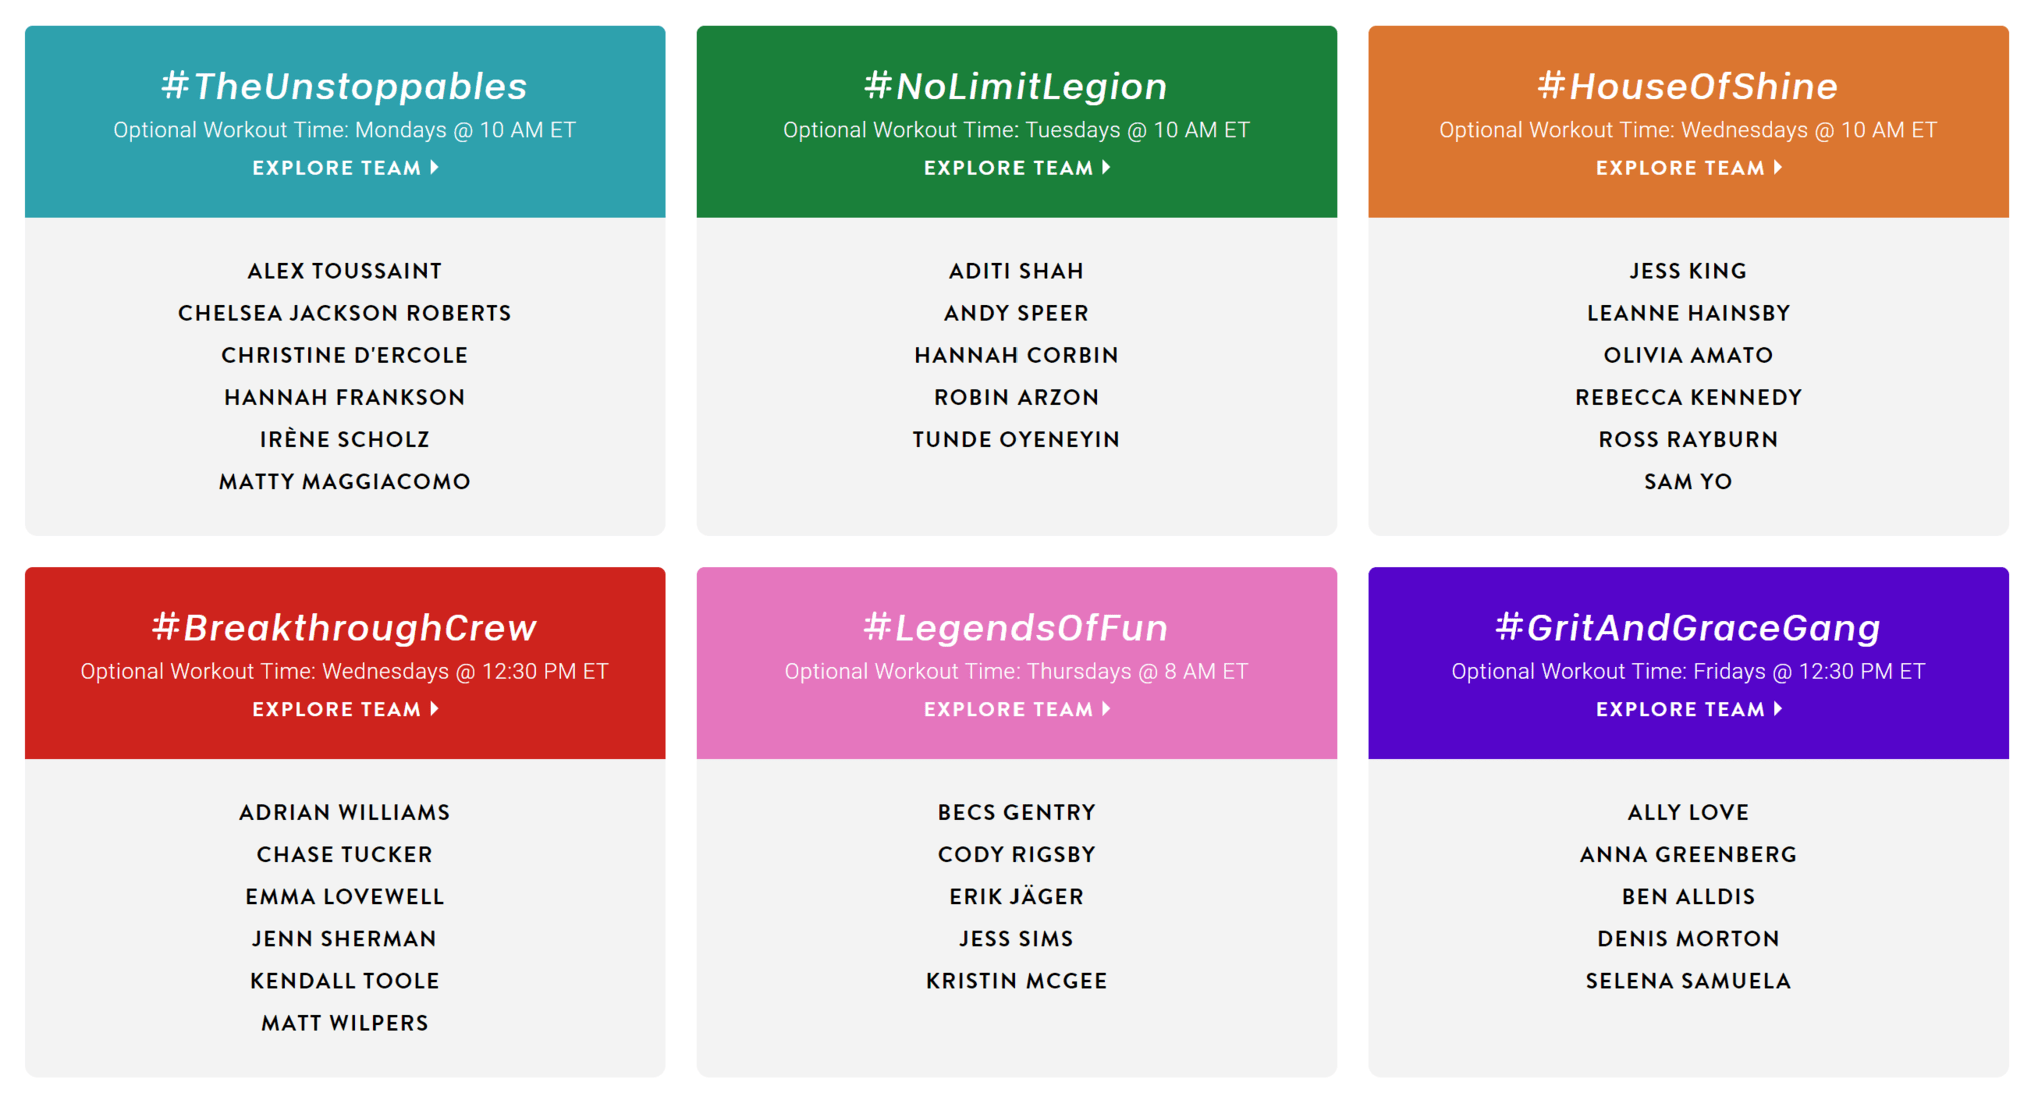The height and width of the screenshot is (1100, 2038).
Task: Click arrow icon beside HouseOfShine Explore Team
Action: (1779, 168)
